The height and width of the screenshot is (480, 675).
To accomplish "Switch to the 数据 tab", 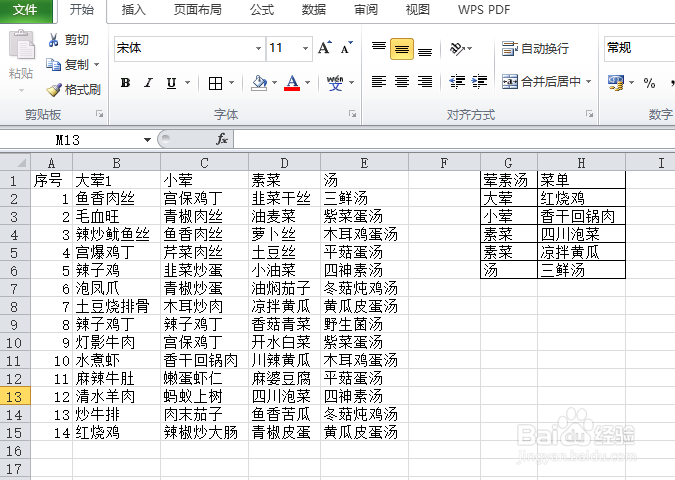I will pos(313,9).
